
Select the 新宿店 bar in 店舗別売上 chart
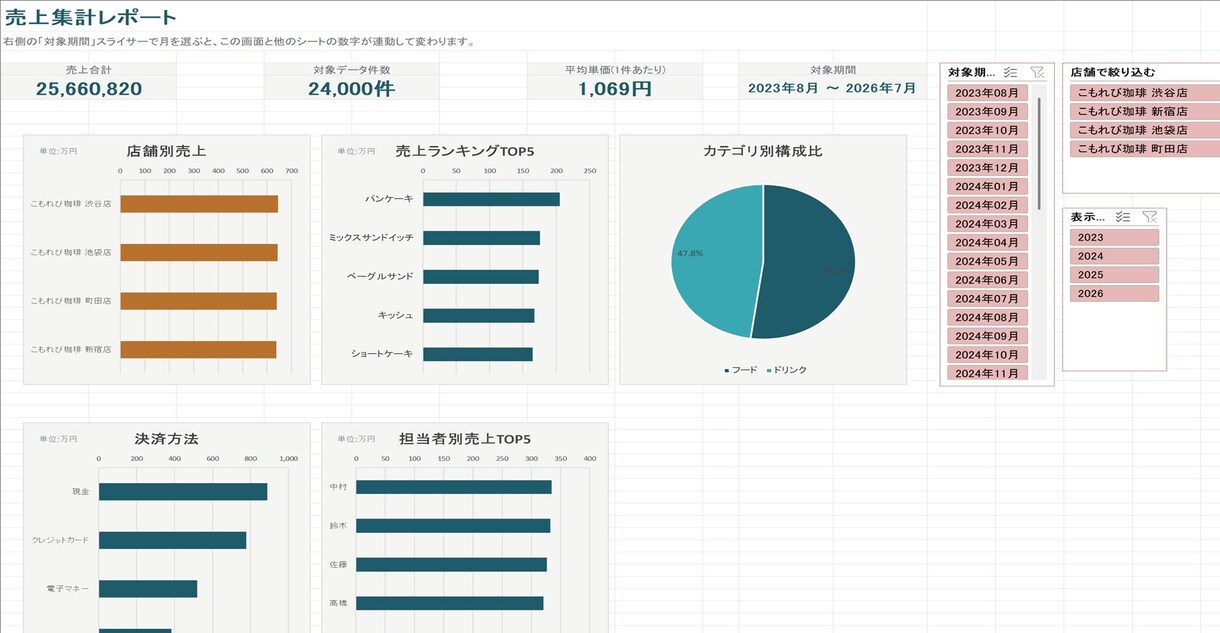198,349
